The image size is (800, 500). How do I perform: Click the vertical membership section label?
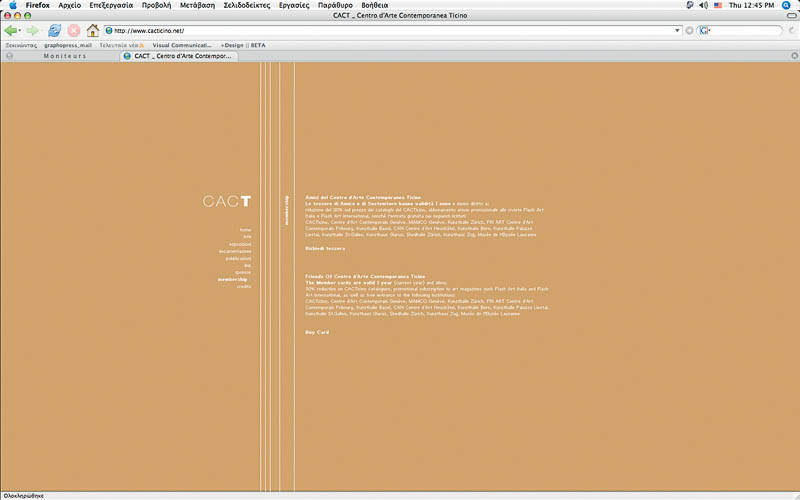pos(287,210)
